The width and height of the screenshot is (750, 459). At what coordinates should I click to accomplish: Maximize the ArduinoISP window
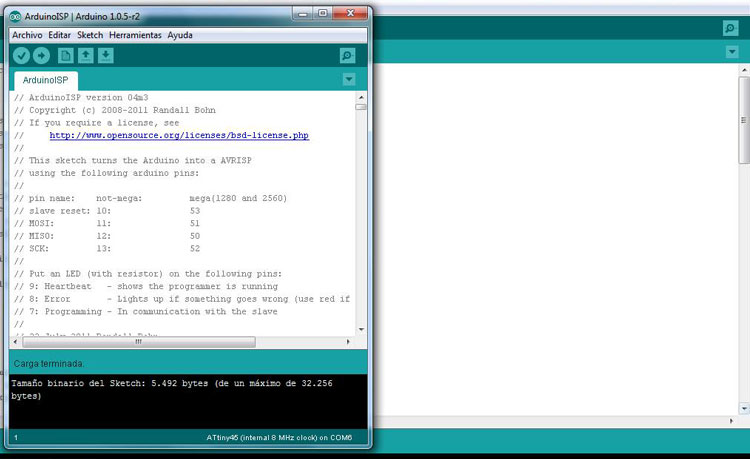(x=323, y=14)
